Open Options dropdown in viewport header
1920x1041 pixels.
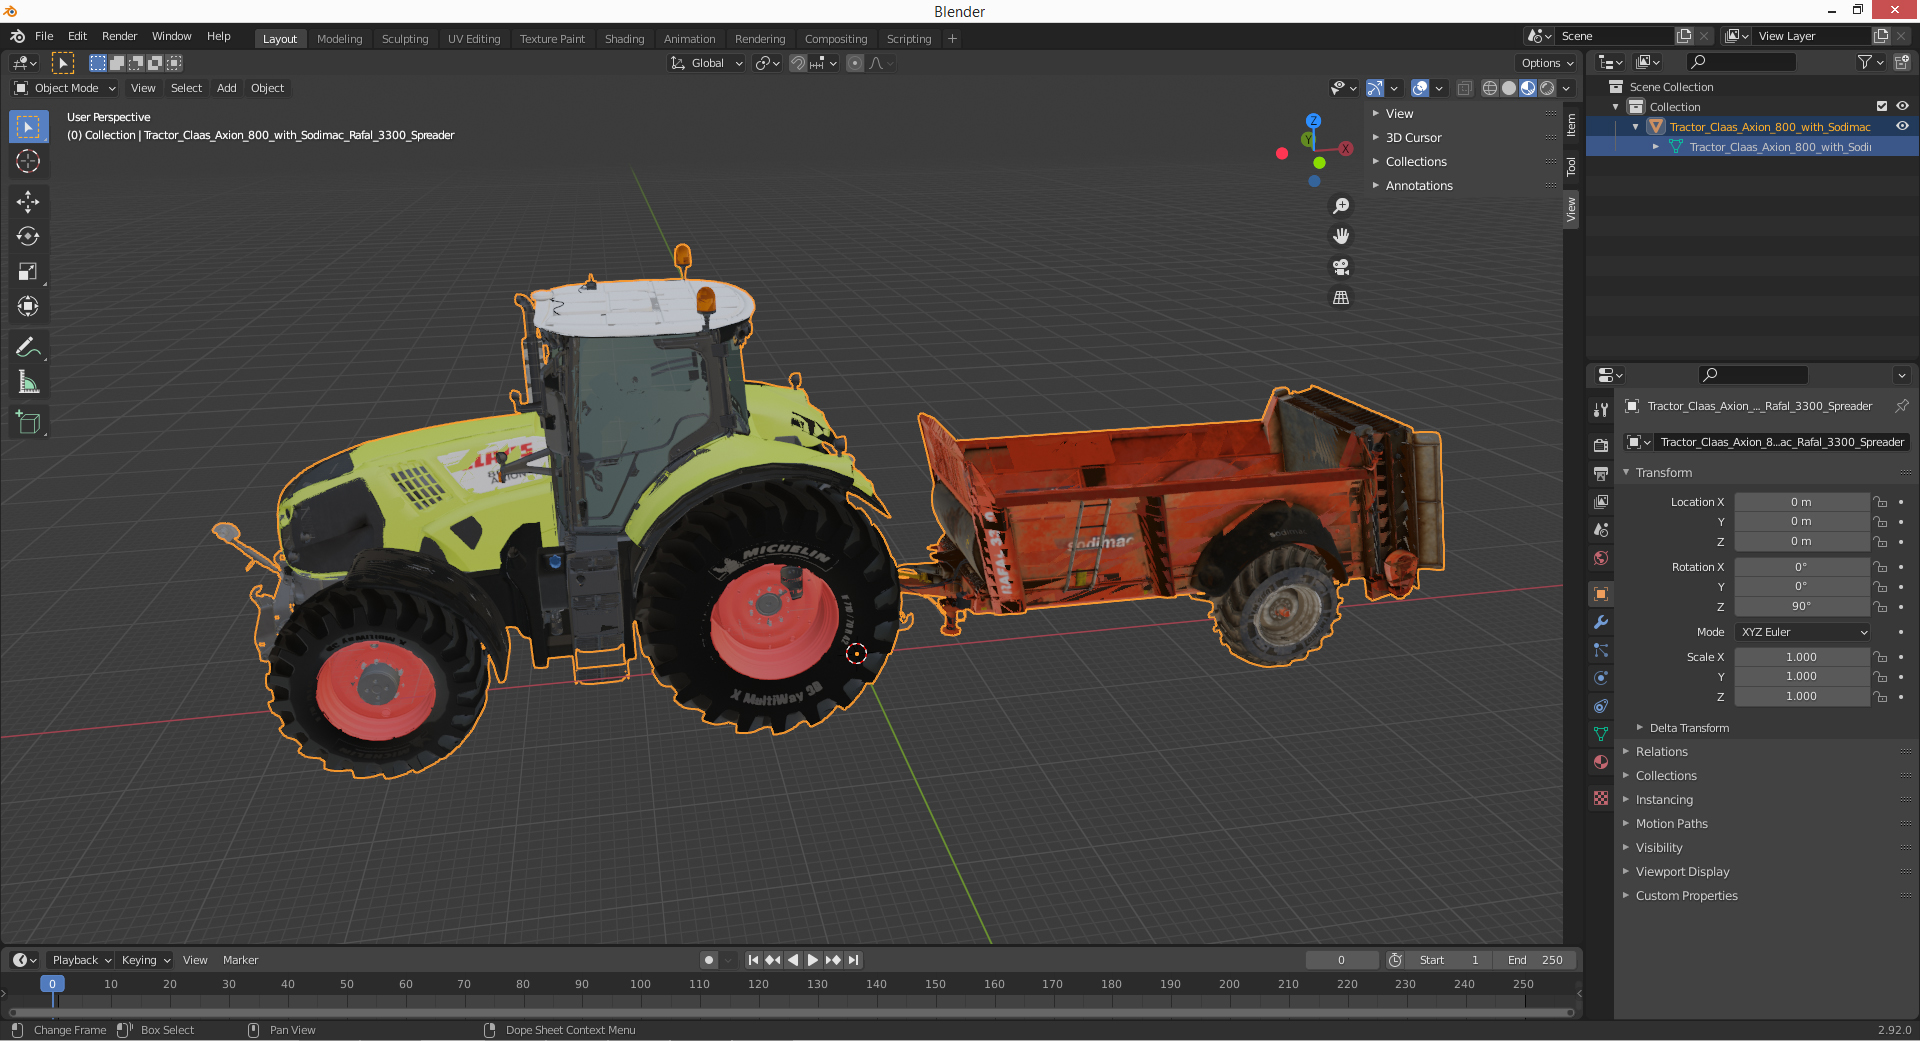coord(1548,63)
